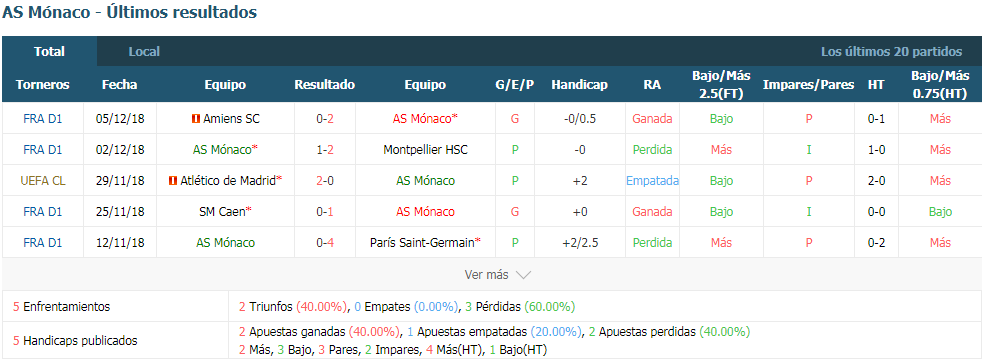Open the 0-4 result against París Saint-Germain

click(324, 243)
